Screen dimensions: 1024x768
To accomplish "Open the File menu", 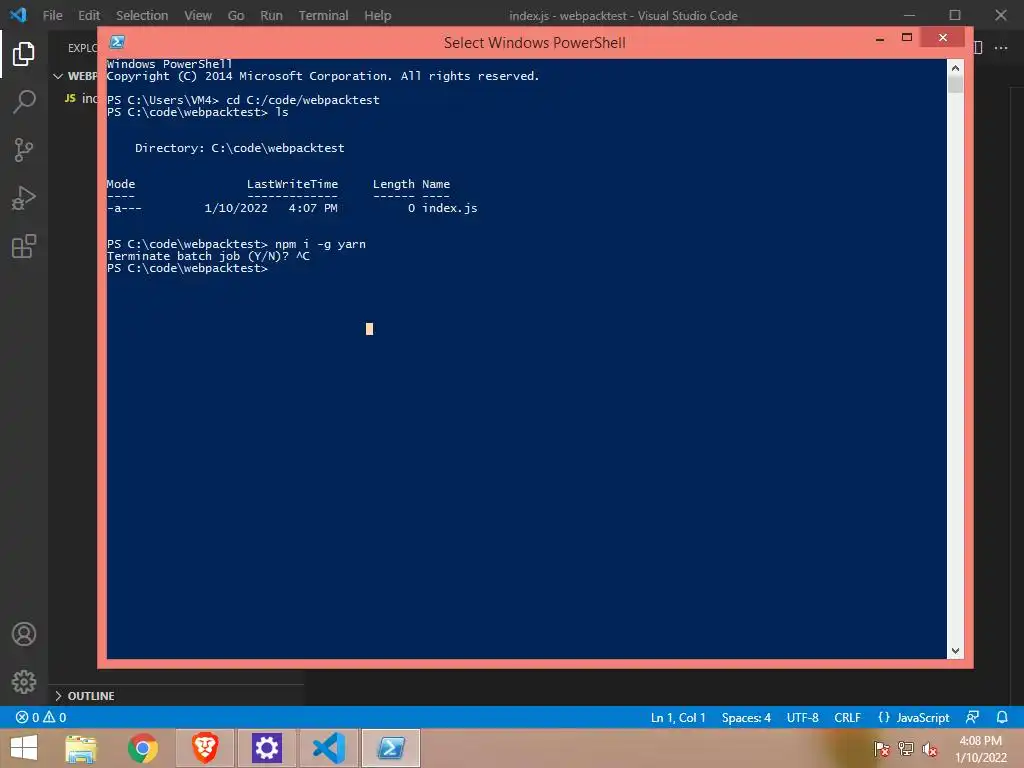I will click(52, 15).
